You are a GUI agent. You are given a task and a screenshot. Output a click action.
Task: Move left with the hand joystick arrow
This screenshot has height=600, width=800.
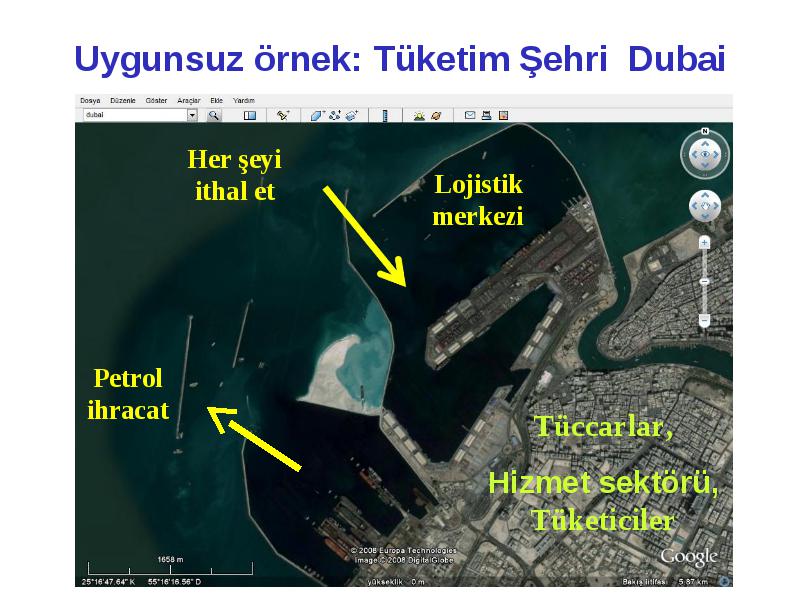(x=694, y=206)
